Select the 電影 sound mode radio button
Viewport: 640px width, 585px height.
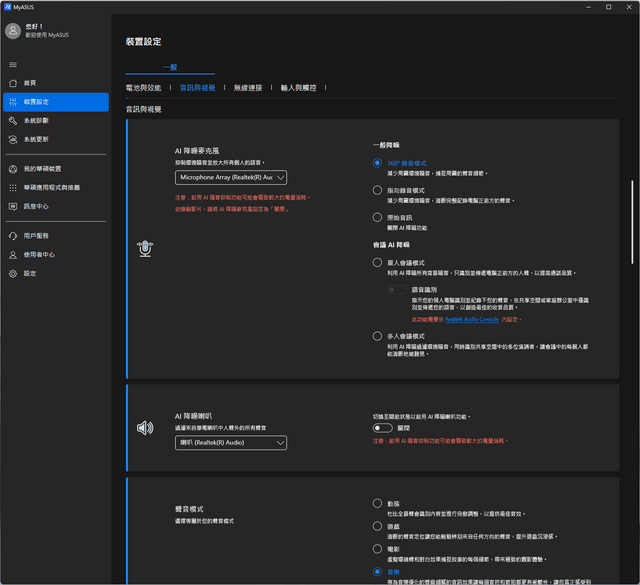pyautogui.click(x=377, y=549)
